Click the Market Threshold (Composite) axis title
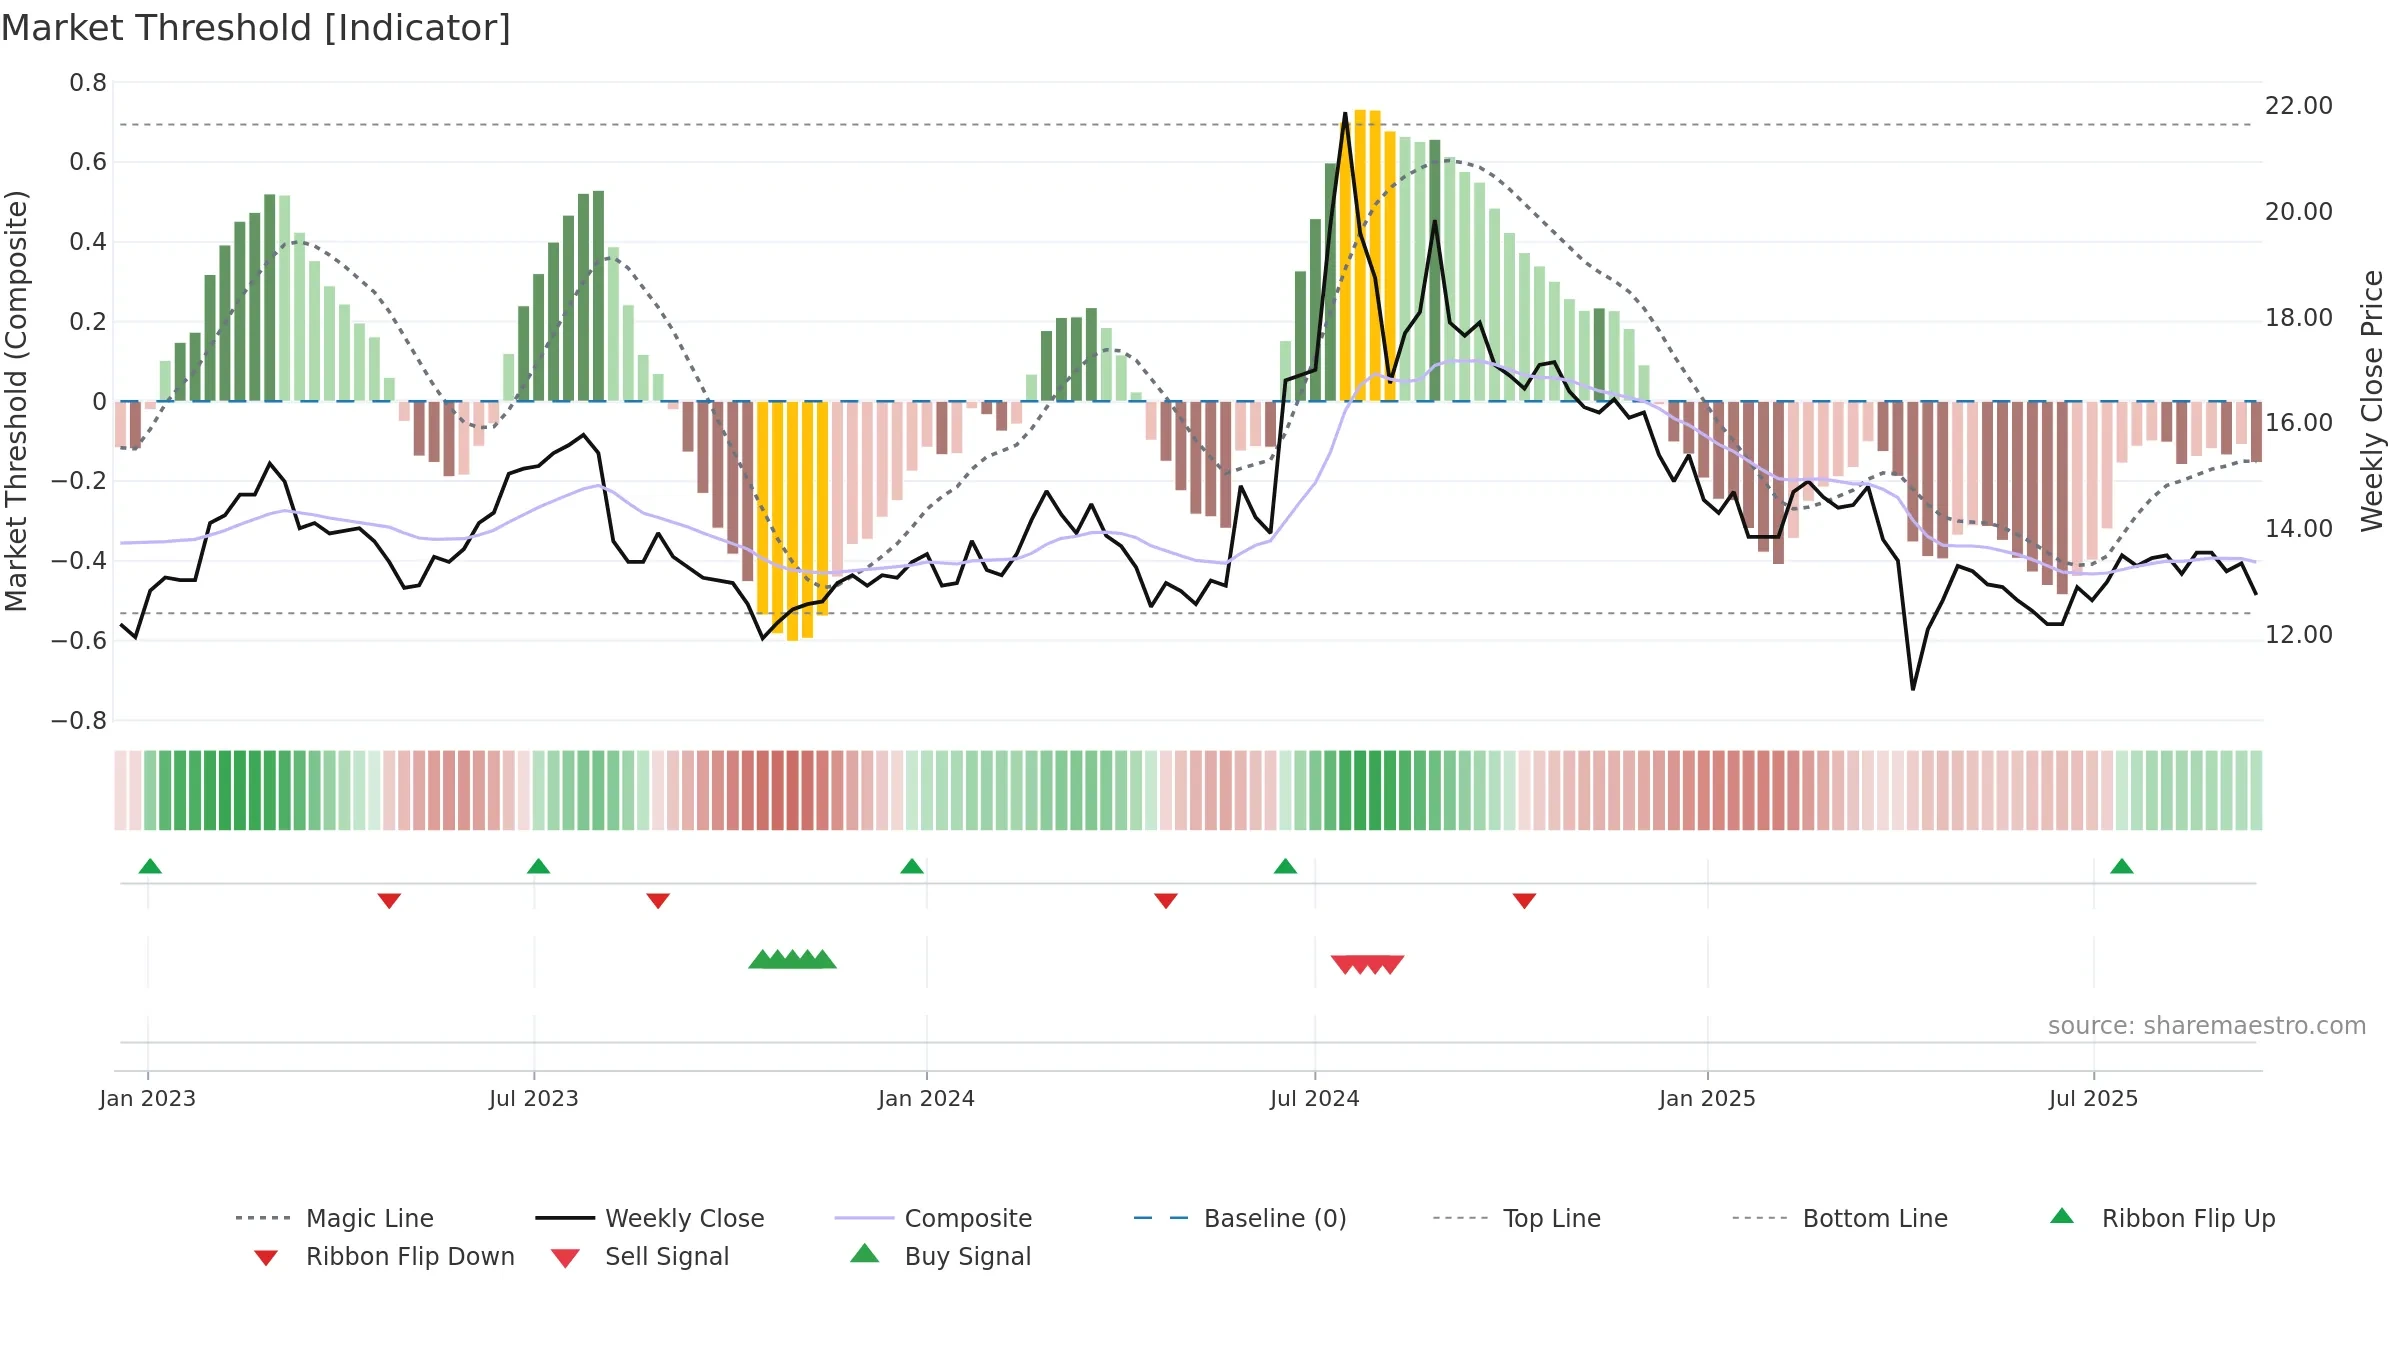Screen dimensions: 2400x1350 point(16,401)
